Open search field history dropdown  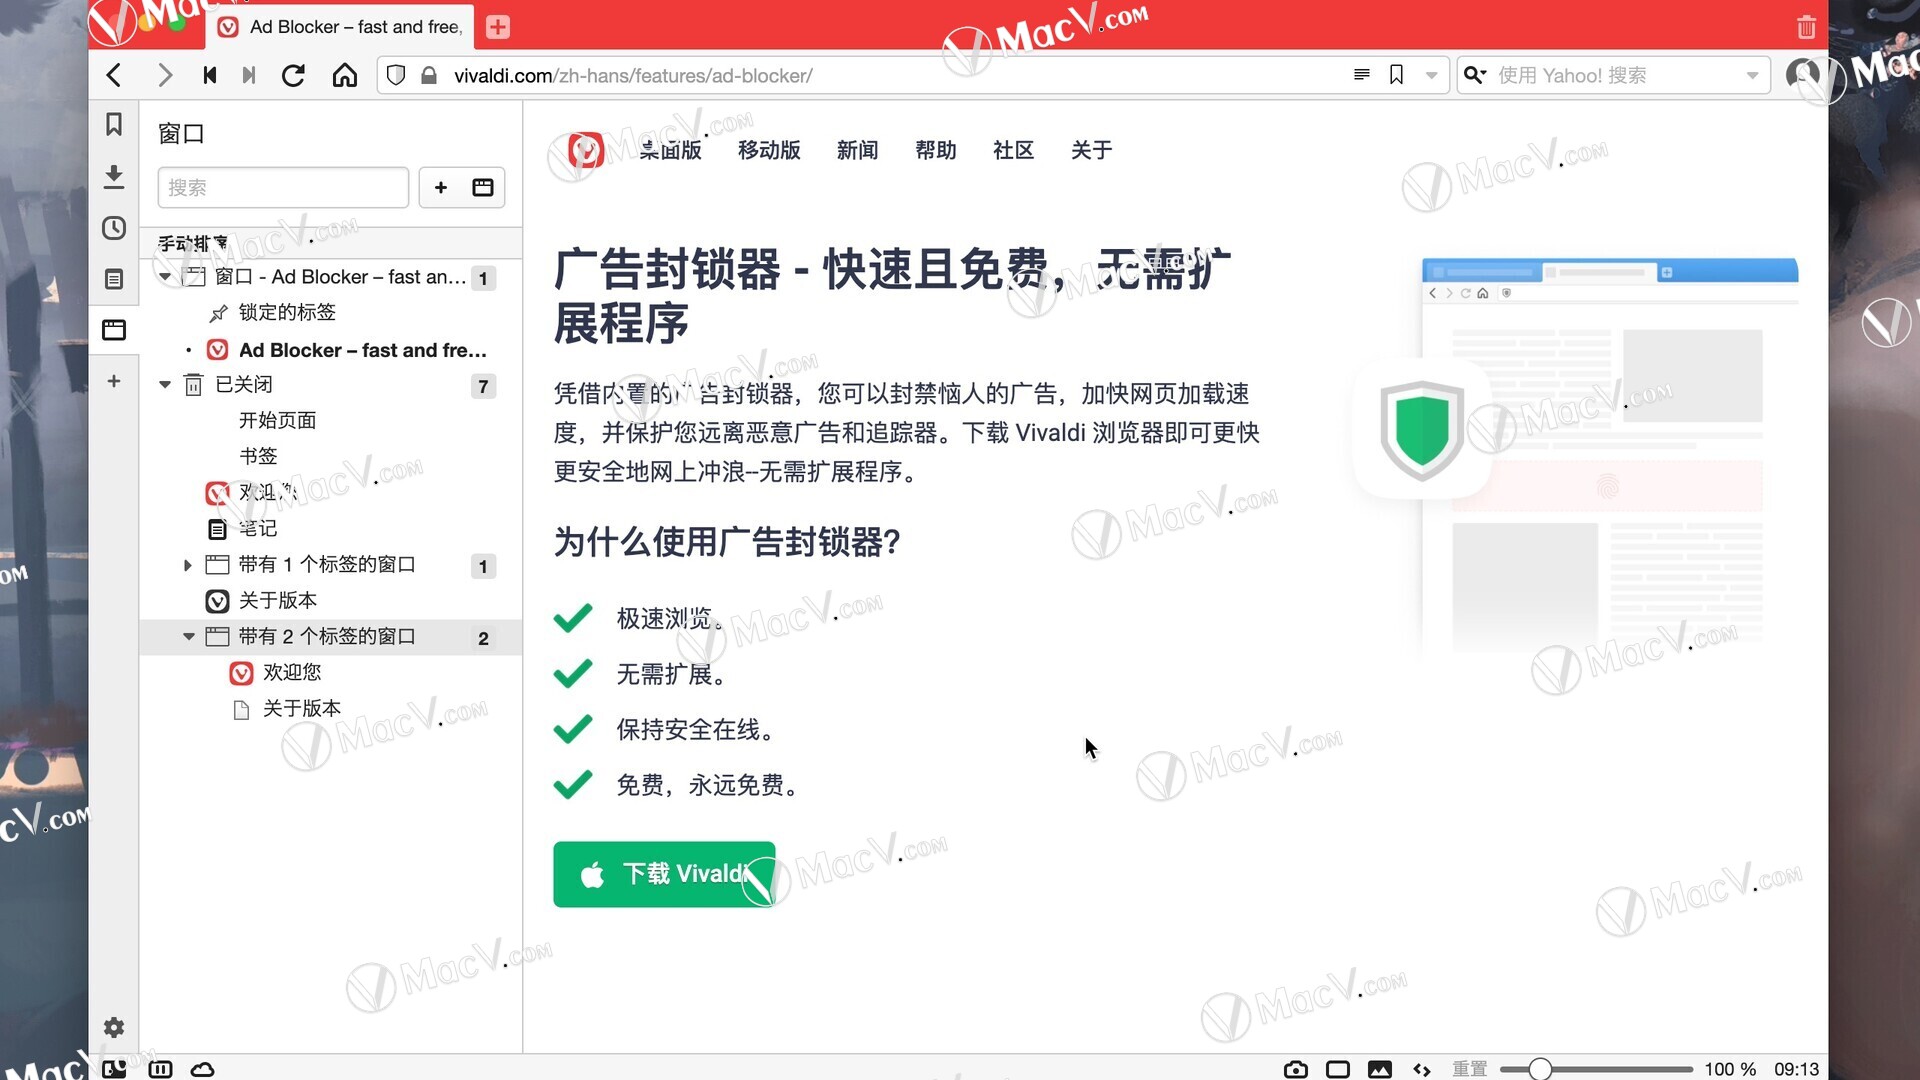(1752, 76)
